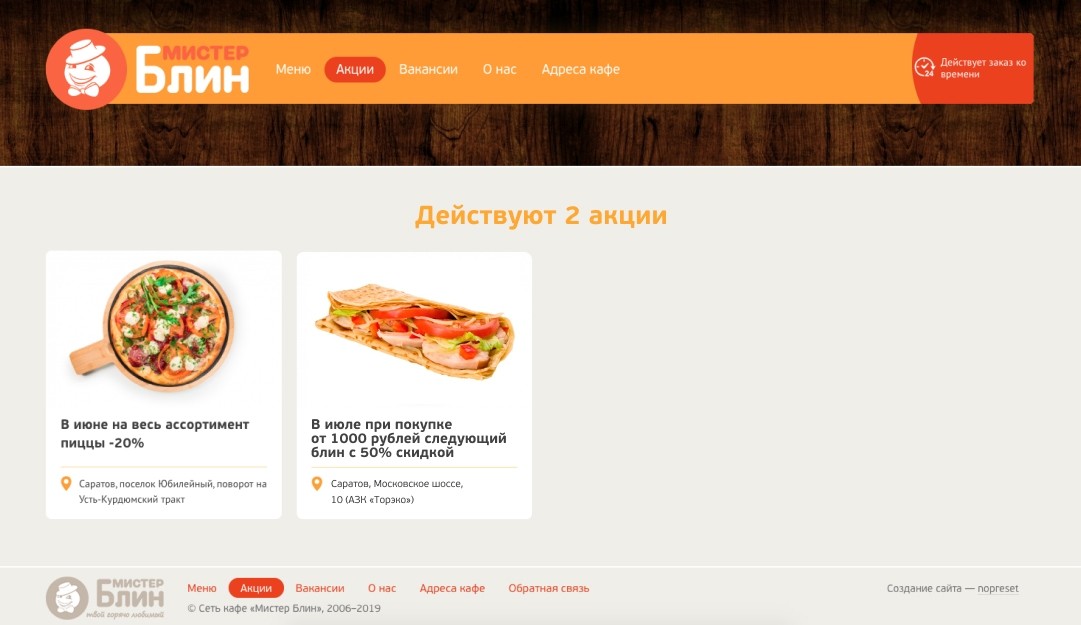Open Вакансии in the top navigation
1081x625 pixels.
point(428,70)
